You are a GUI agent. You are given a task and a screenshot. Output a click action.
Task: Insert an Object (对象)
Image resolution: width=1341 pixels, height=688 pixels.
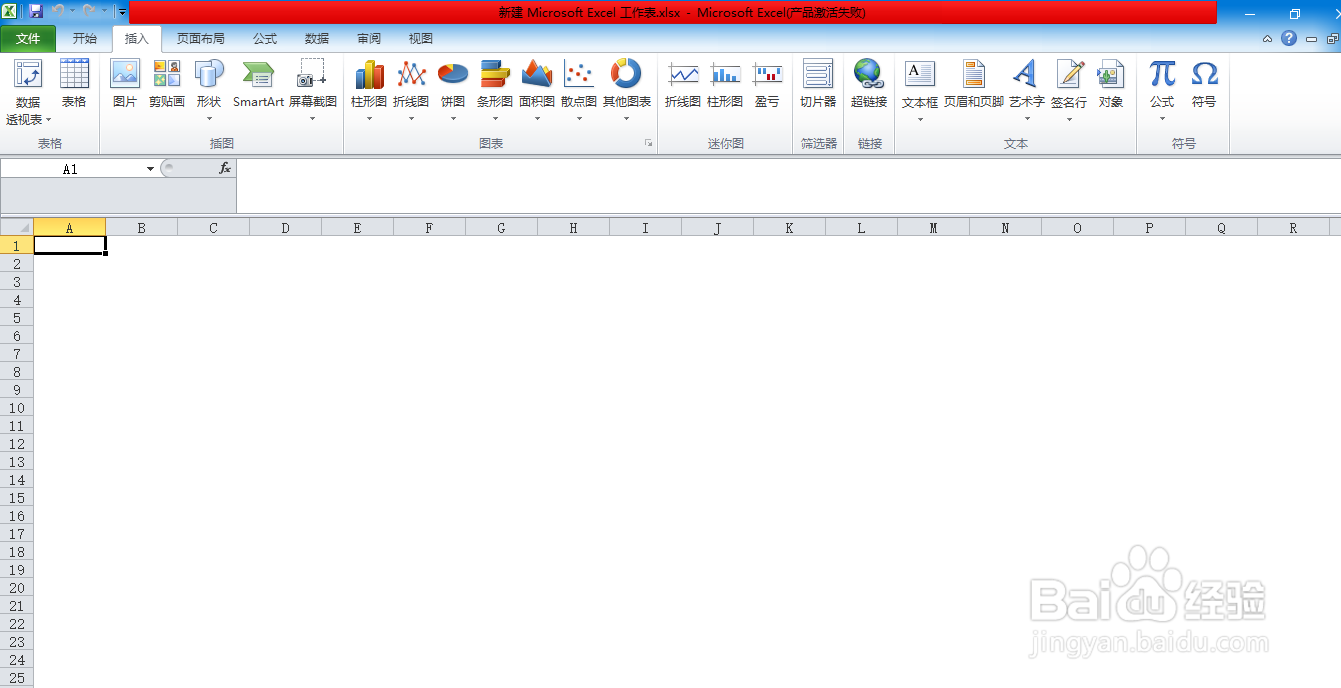(x=1111, y=84)
